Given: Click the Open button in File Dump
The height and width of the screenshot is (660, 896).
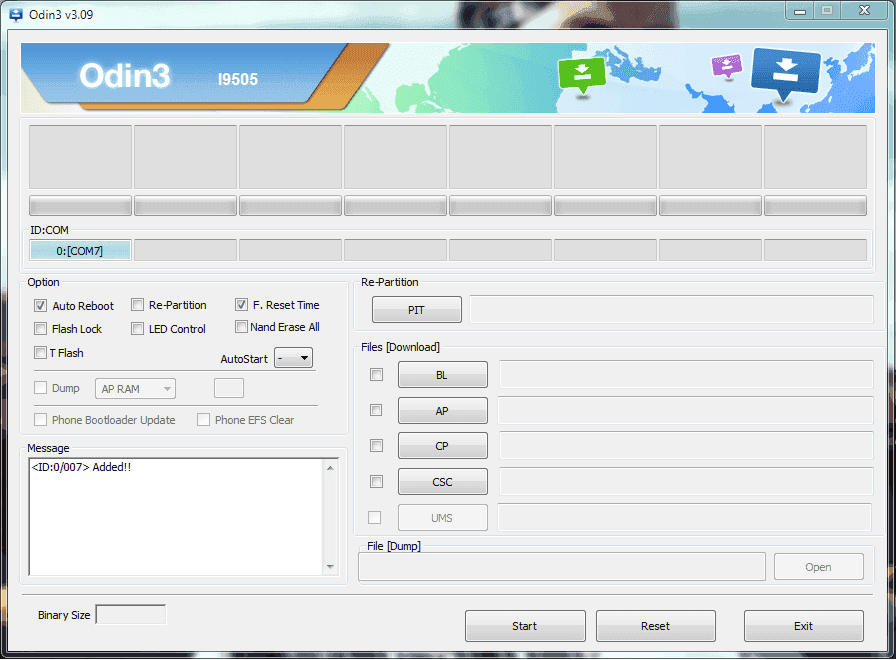Looking at the screenshot, I should tap(818, 567).
